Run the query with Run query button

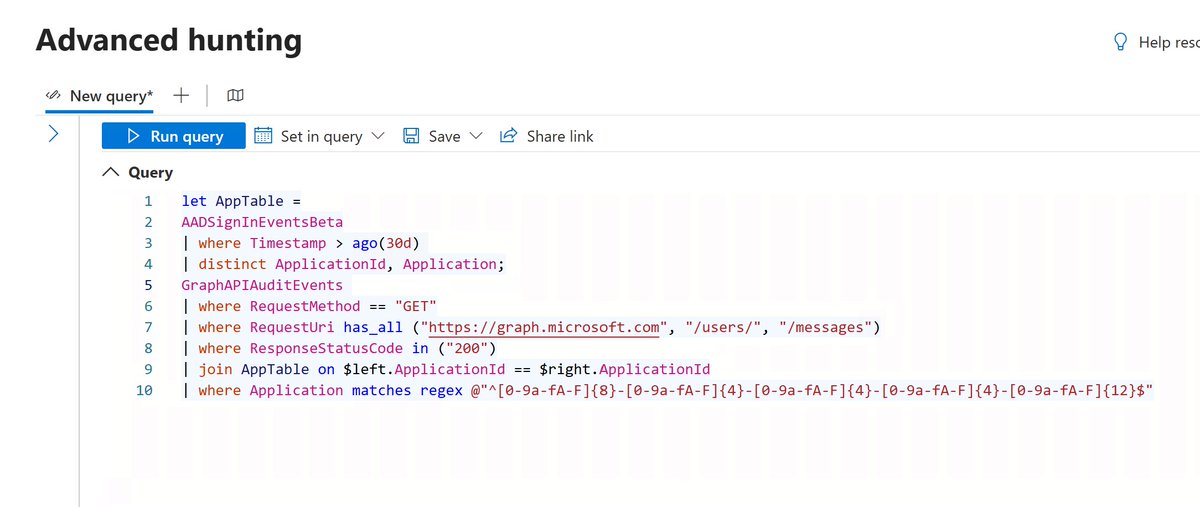pos(173,136)
